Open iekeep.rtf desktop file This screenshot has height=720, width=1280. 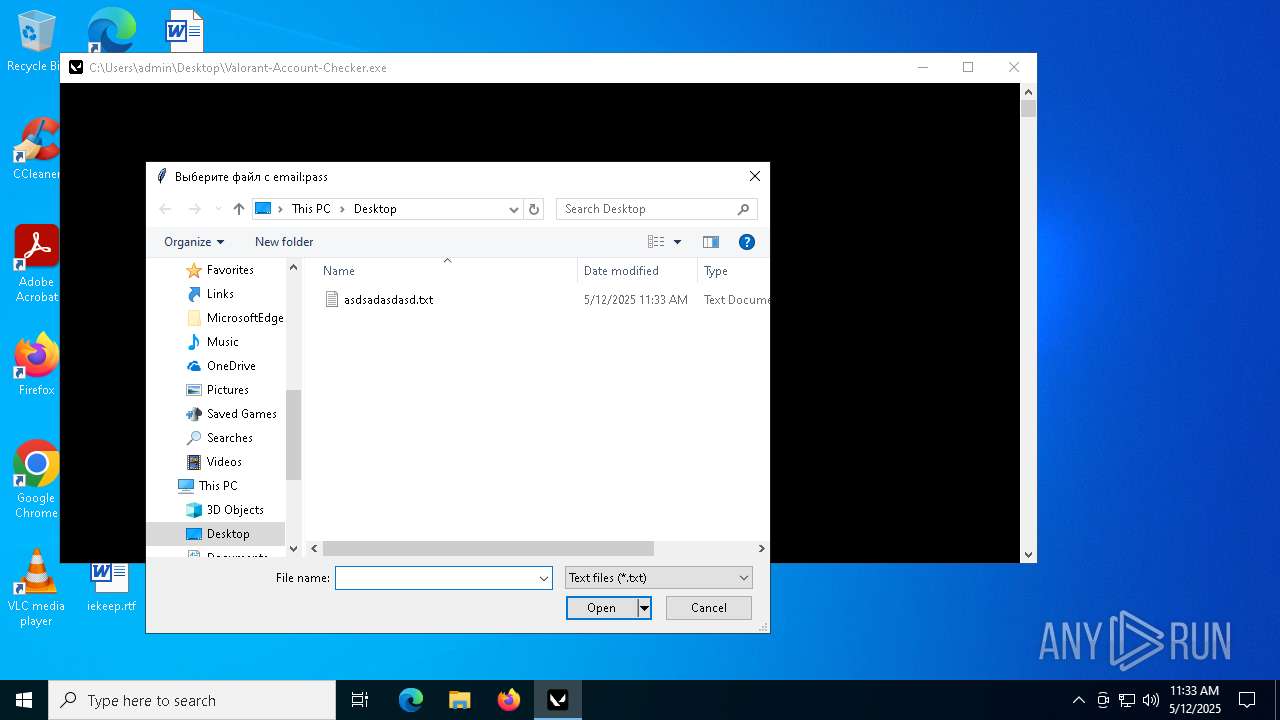tap(110, 585)
